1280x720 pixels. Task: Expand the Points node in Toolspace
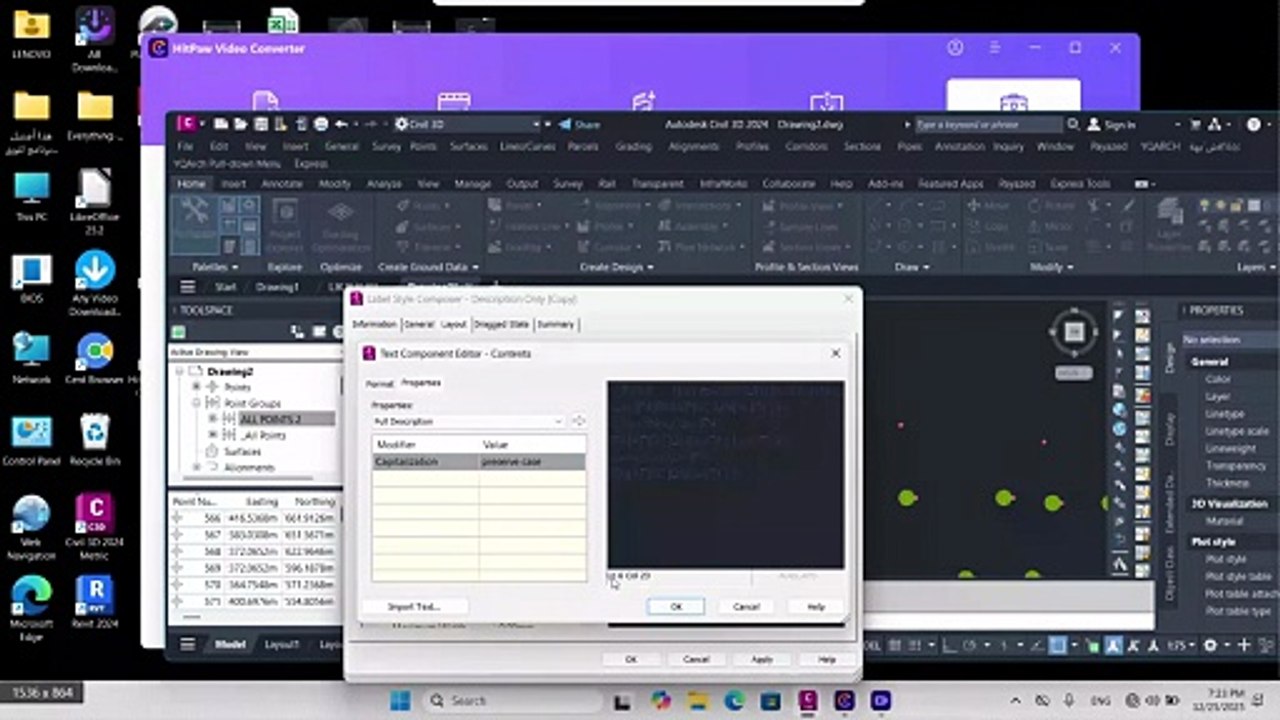coord(196,387)
